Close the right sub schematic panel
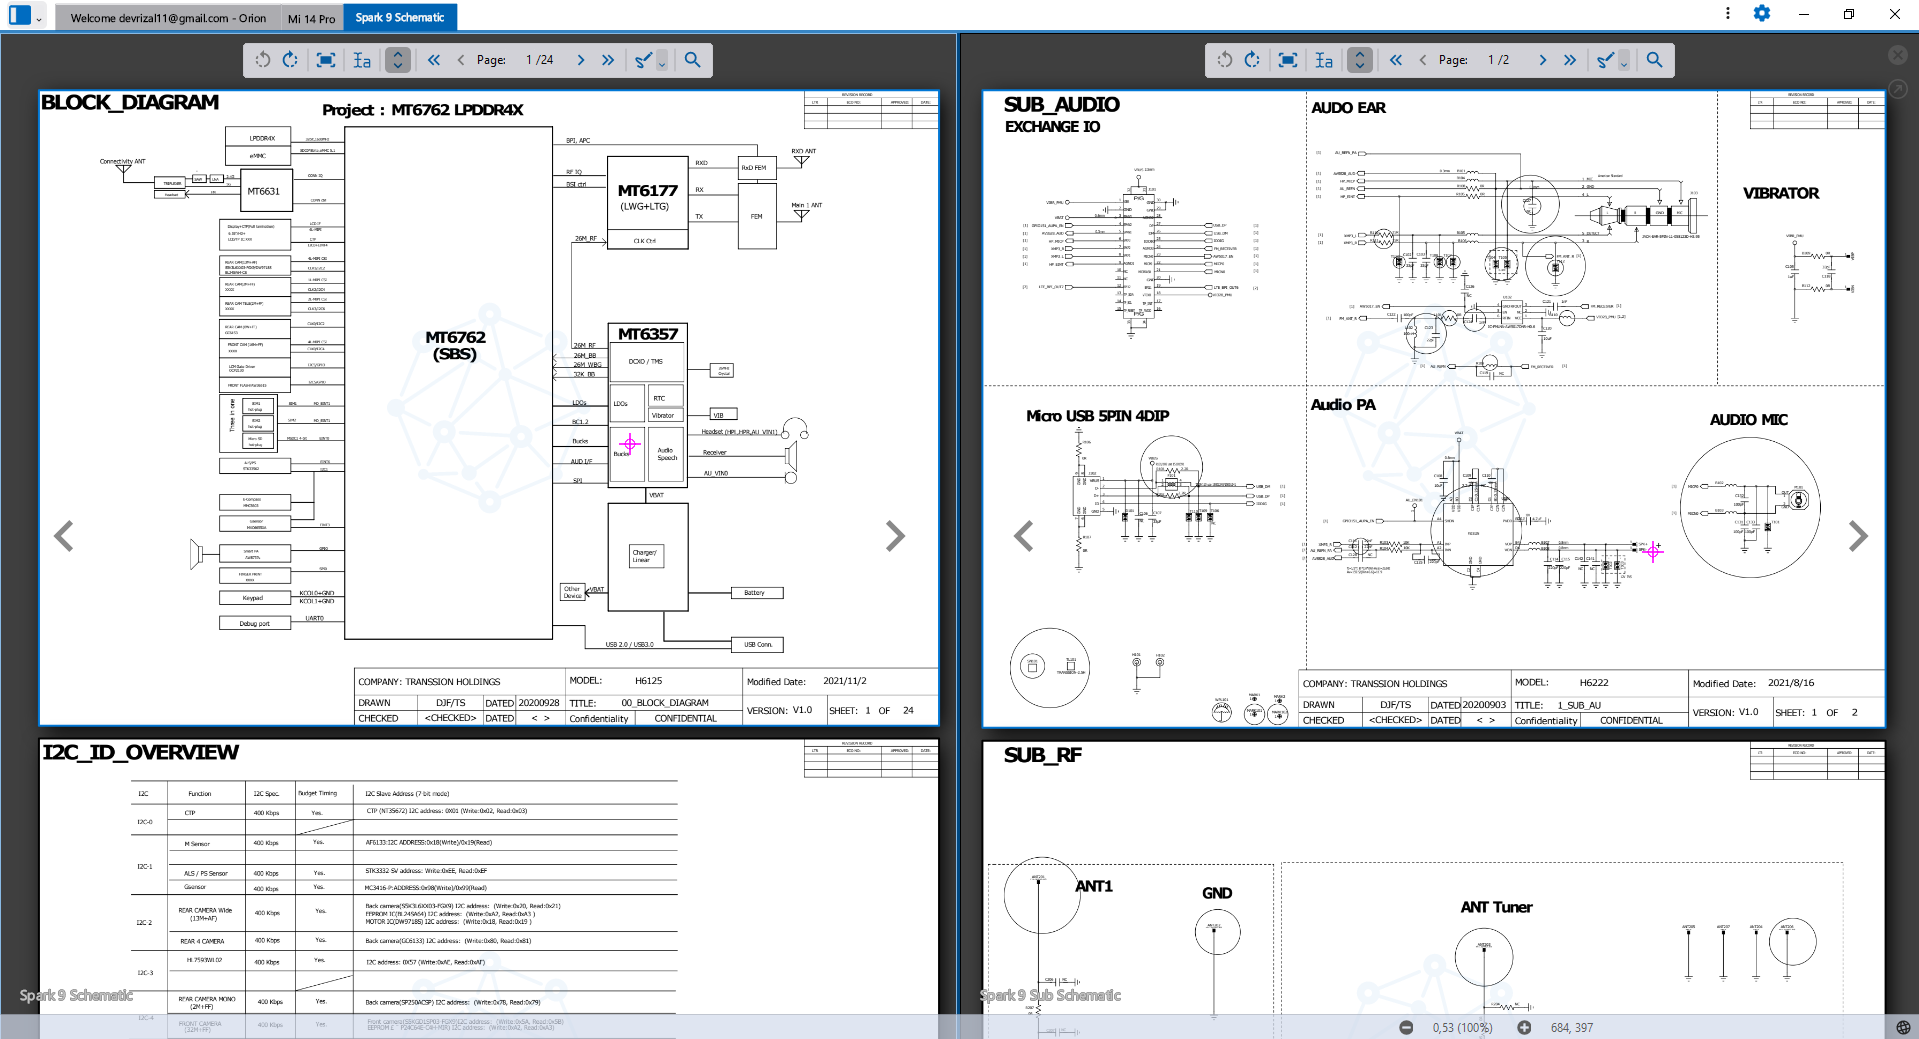This screenshot has height=1039, width=1919. coord(1897,55)
